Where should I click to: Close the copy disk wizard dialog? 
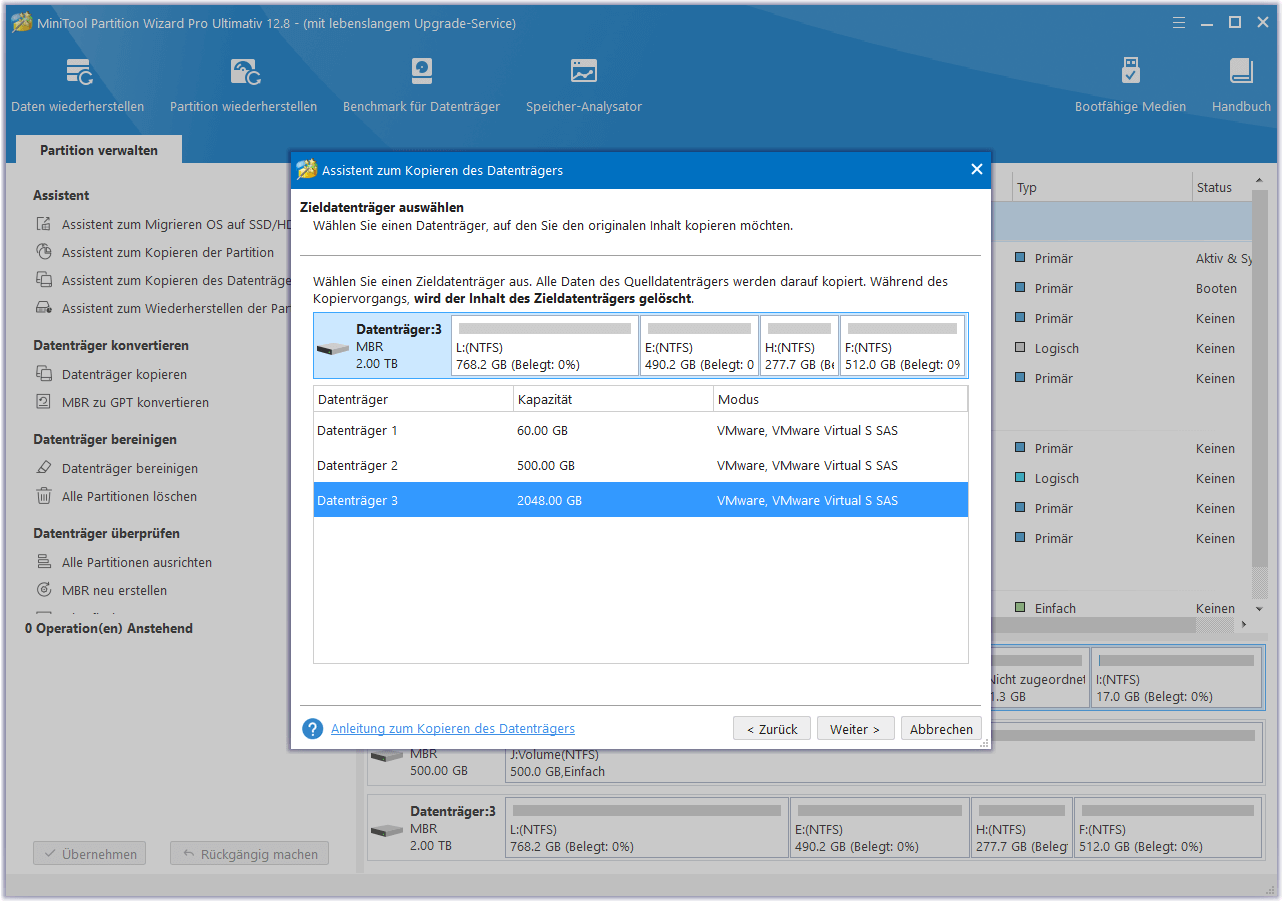pyautogui.click(x=977, y=170)
